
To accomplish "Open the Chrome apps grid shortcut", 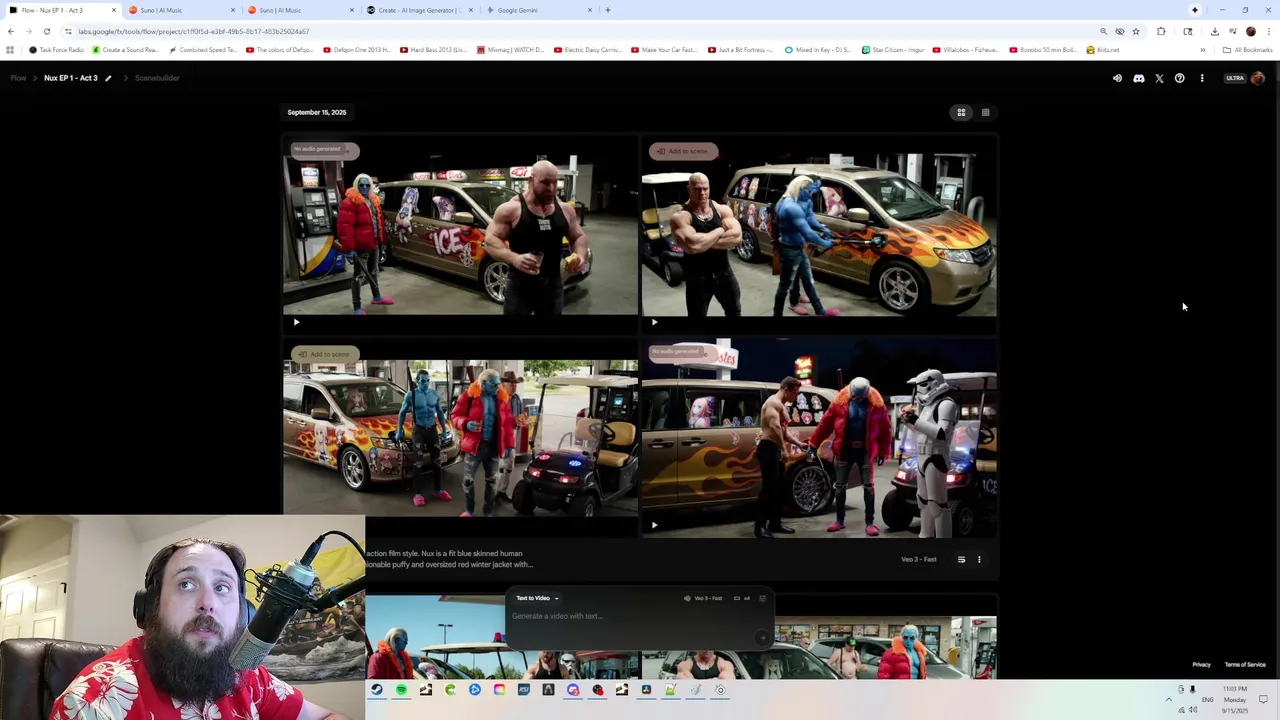I will pos(10,50).
